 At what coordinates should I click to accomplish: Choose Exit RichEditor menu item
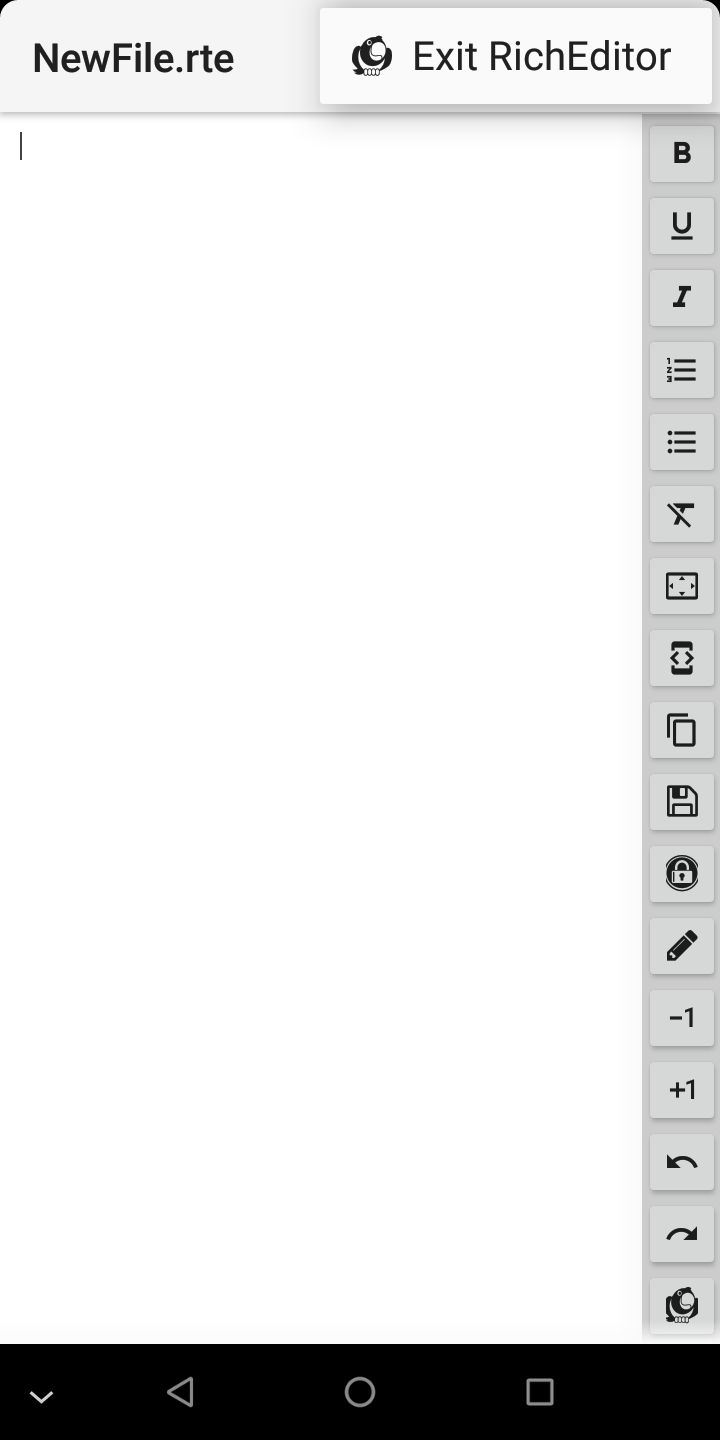pyautogui.click(x=516, y=56)
